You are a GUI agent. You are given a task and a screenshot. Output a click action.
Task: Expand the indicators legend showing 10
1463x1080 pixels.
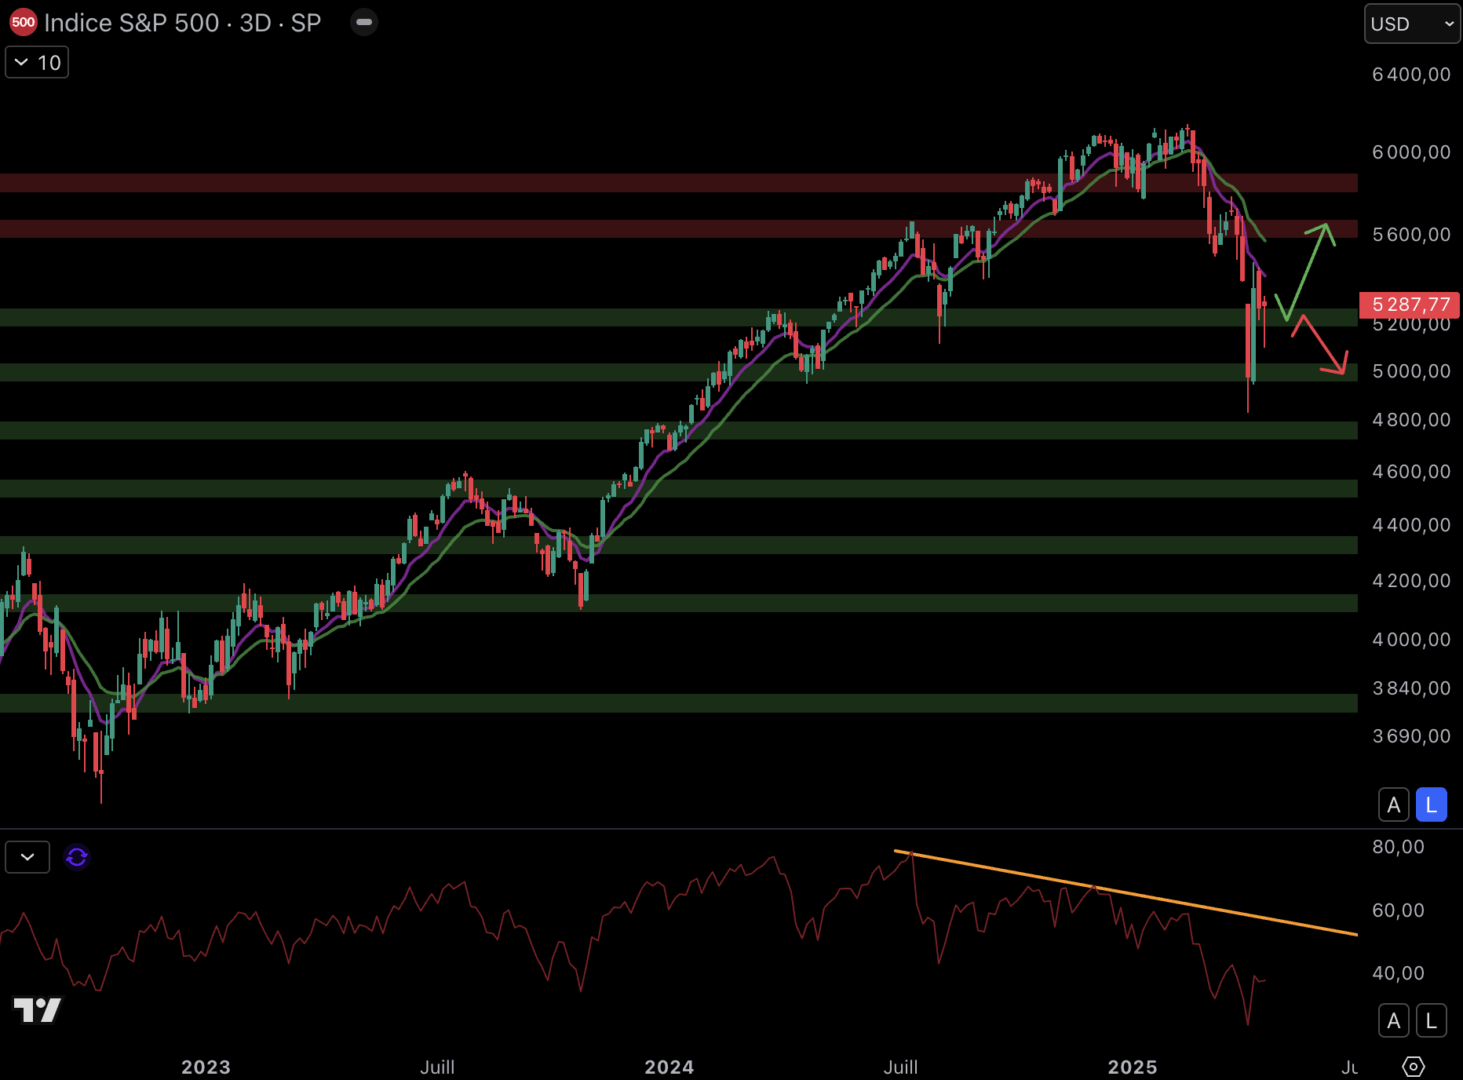click(x=37, y=62)
